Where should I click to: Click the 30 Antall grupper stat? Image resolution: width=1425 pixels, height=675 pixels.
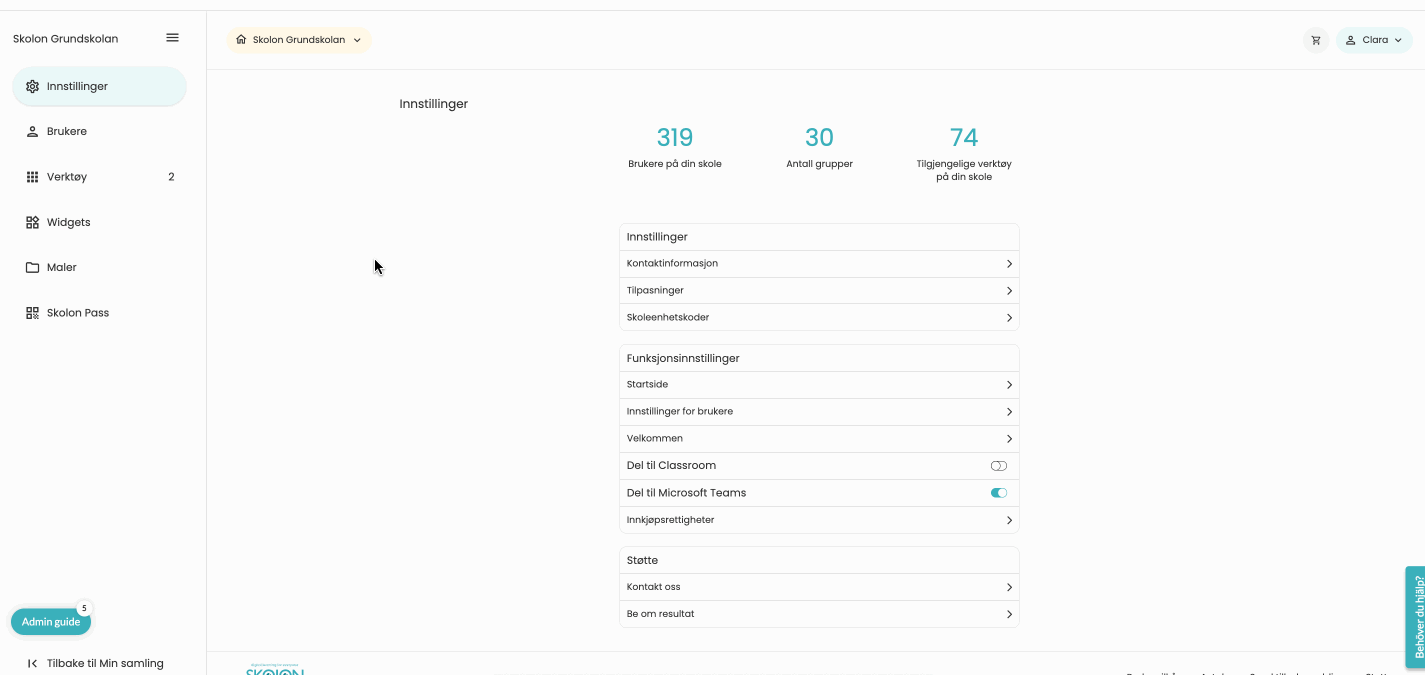click(x=819, y=147)
